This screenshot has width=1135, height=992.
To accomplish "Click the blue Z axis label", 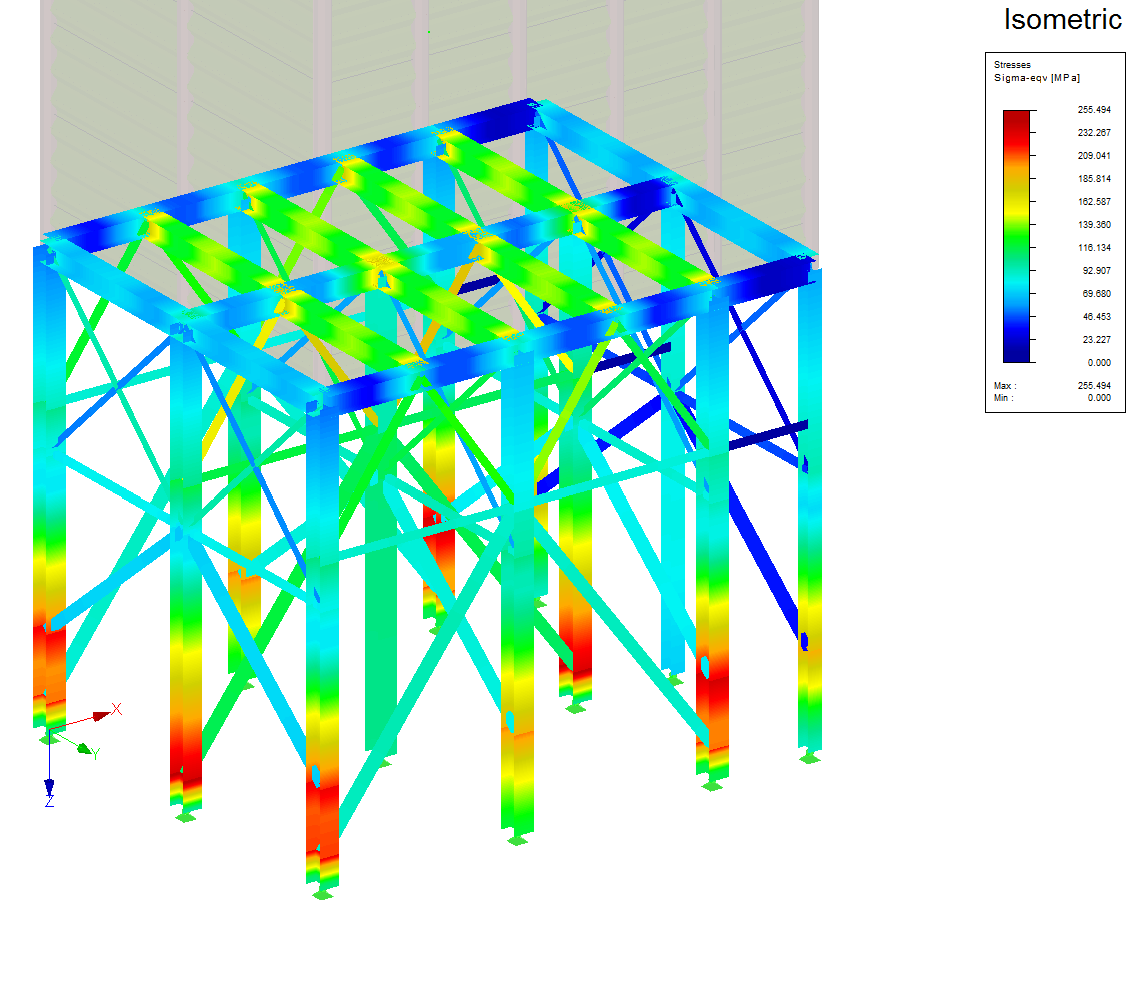I will pos(49,801).
